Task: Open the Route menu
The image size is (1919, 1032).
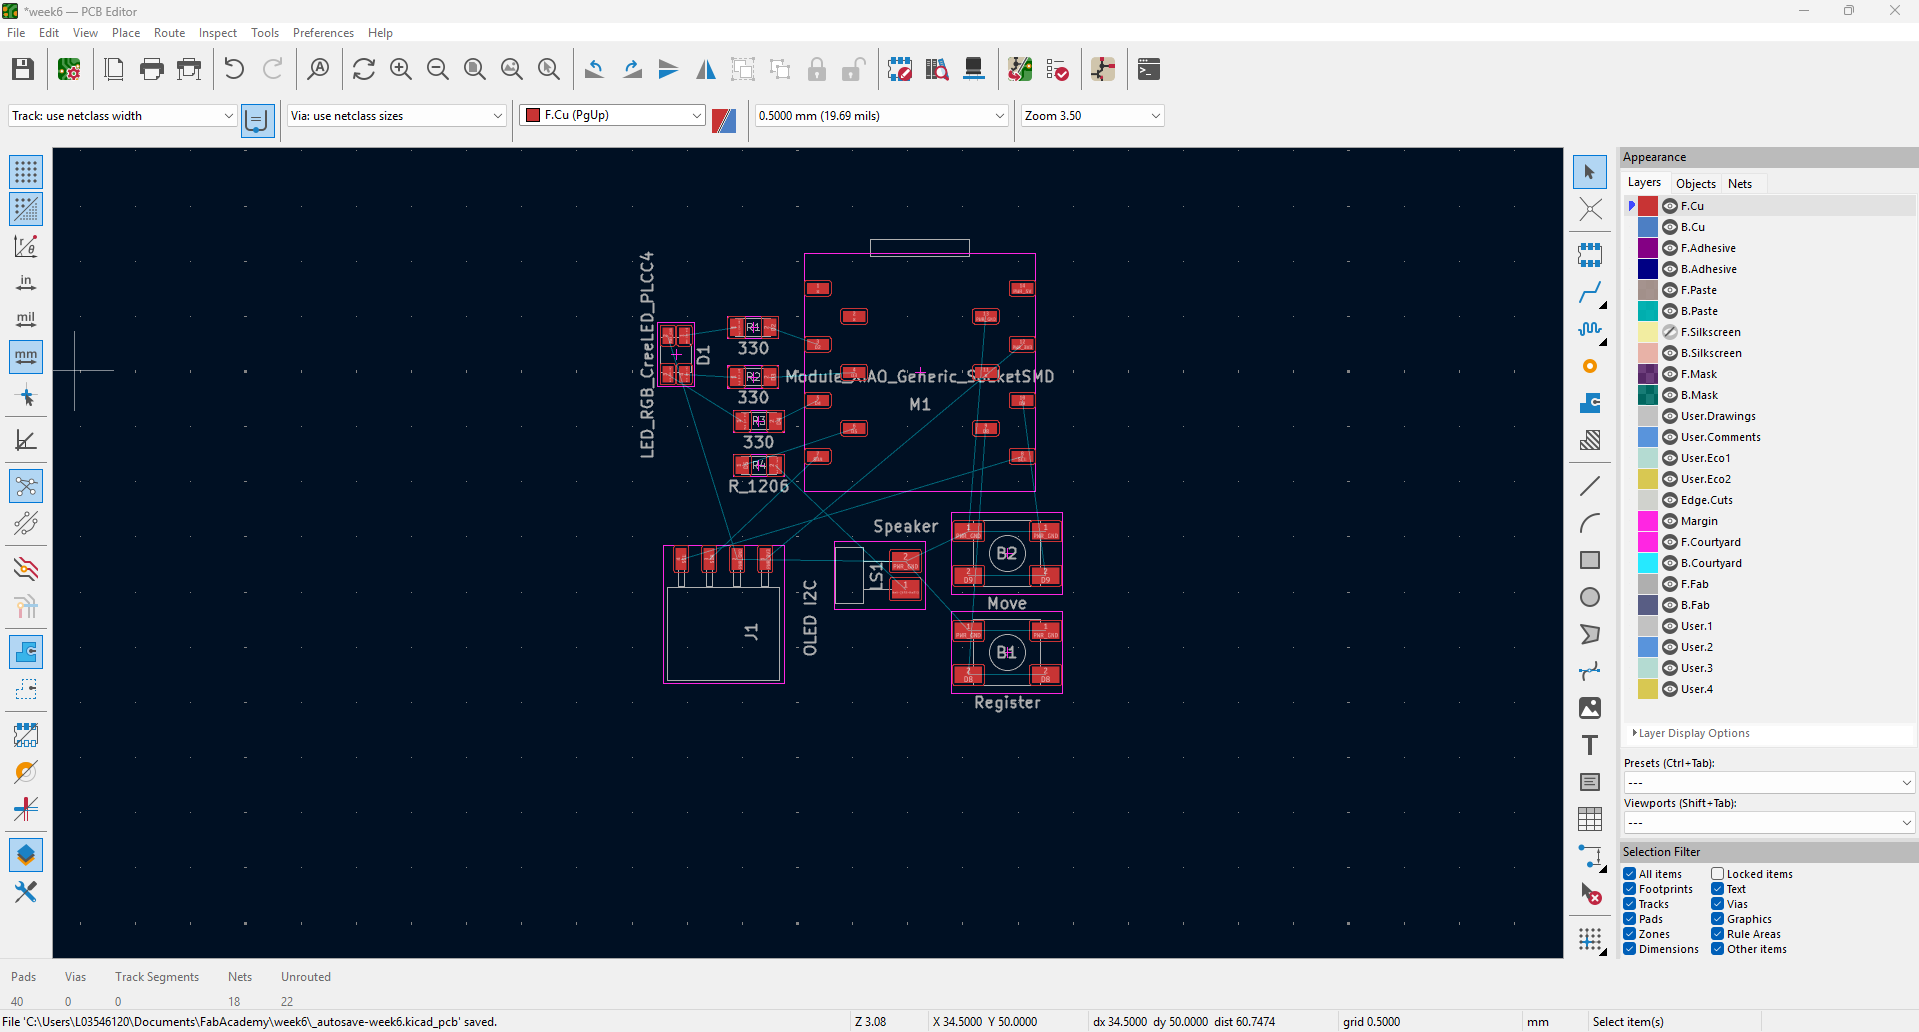Action: pos(169,33)
